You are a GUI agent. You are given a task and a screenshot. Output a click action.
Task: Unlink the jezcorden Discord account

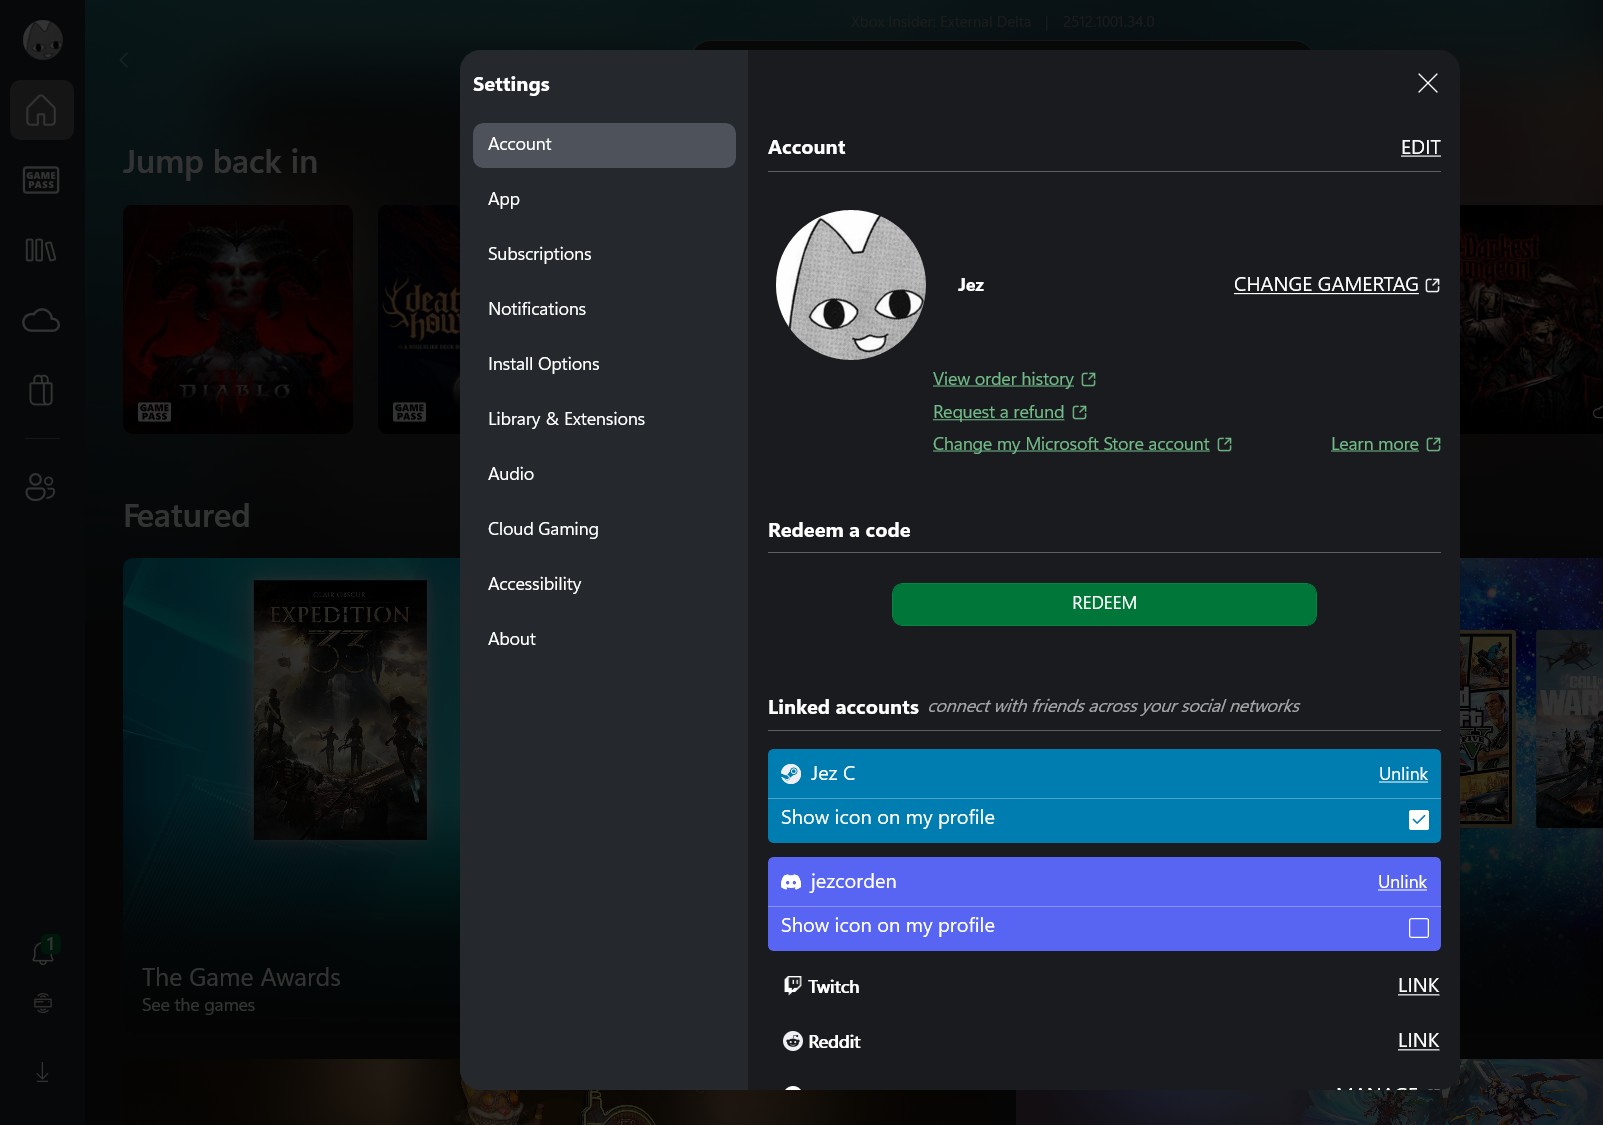1402,882
